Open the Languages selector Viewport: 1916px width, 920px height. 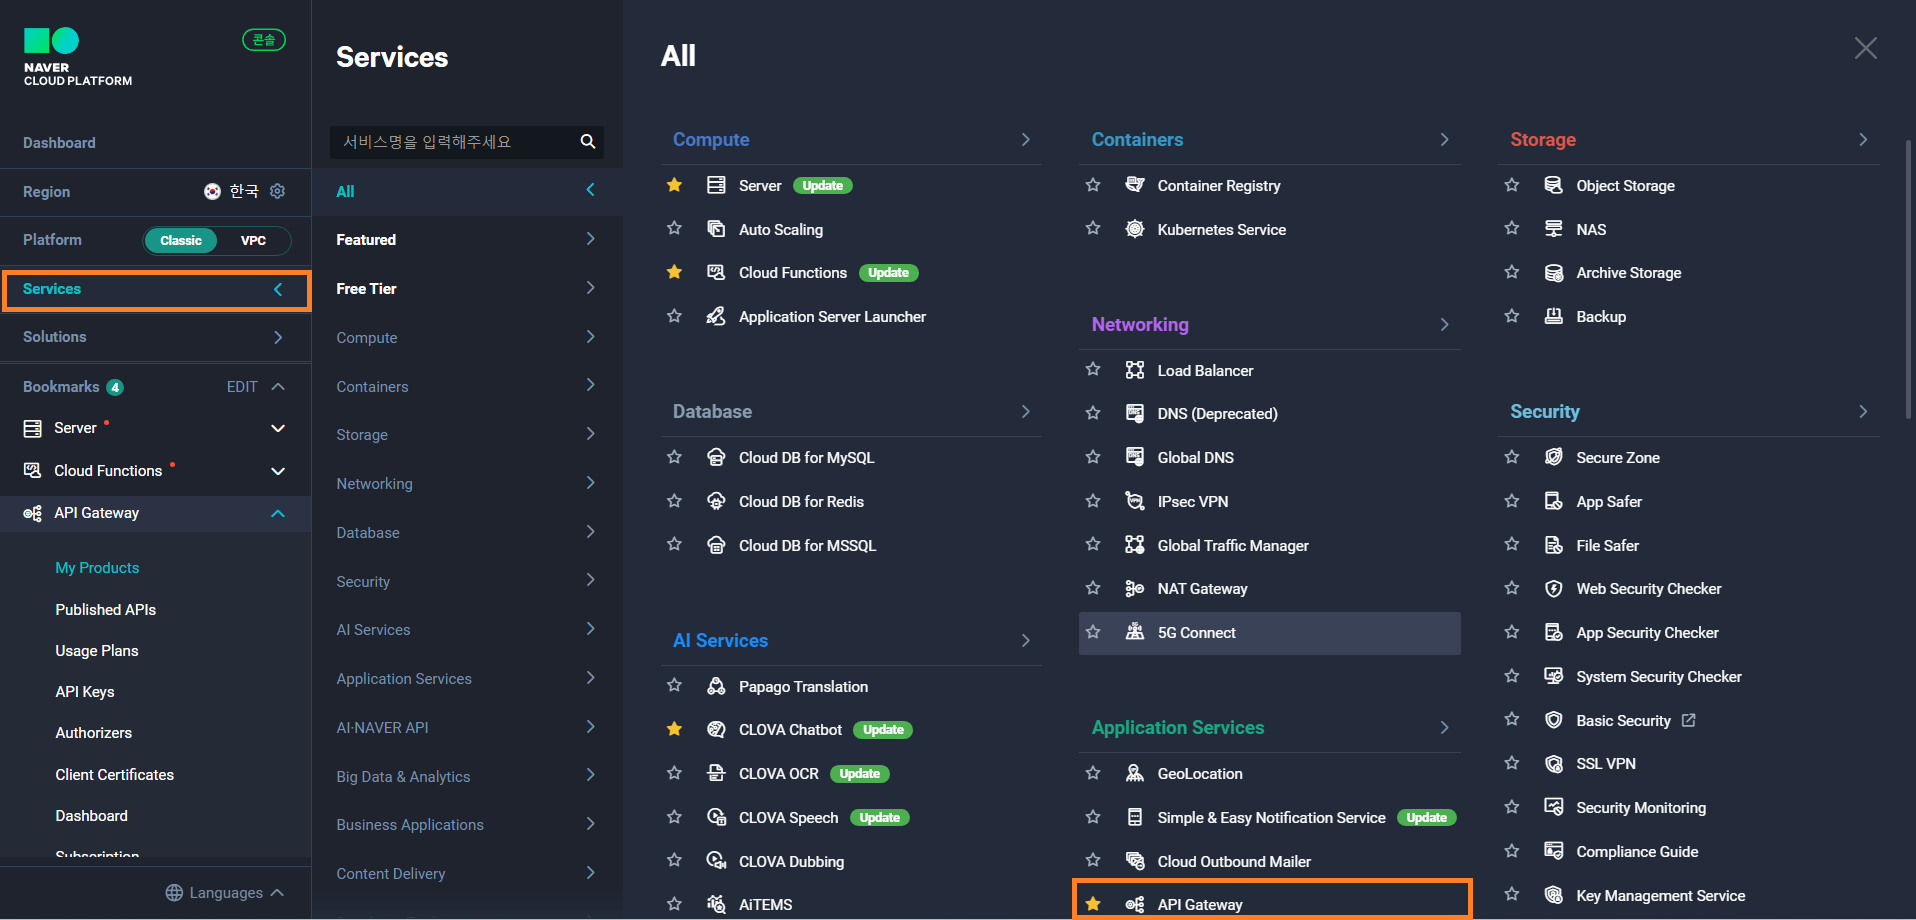(x=225, y=892)
